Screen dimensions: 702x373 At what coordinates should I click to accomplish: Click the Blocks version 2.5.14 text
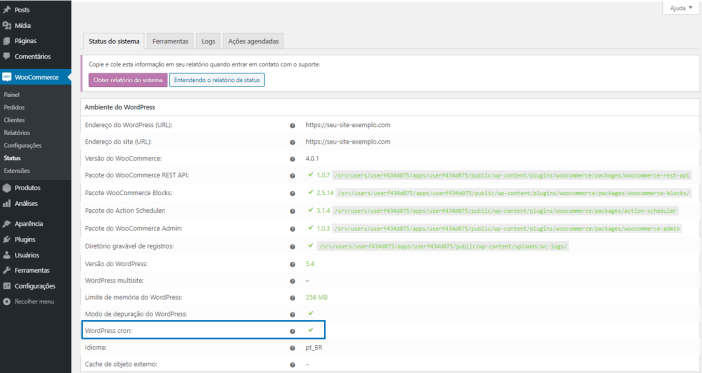pyautogui.click(x=325, y=193)
